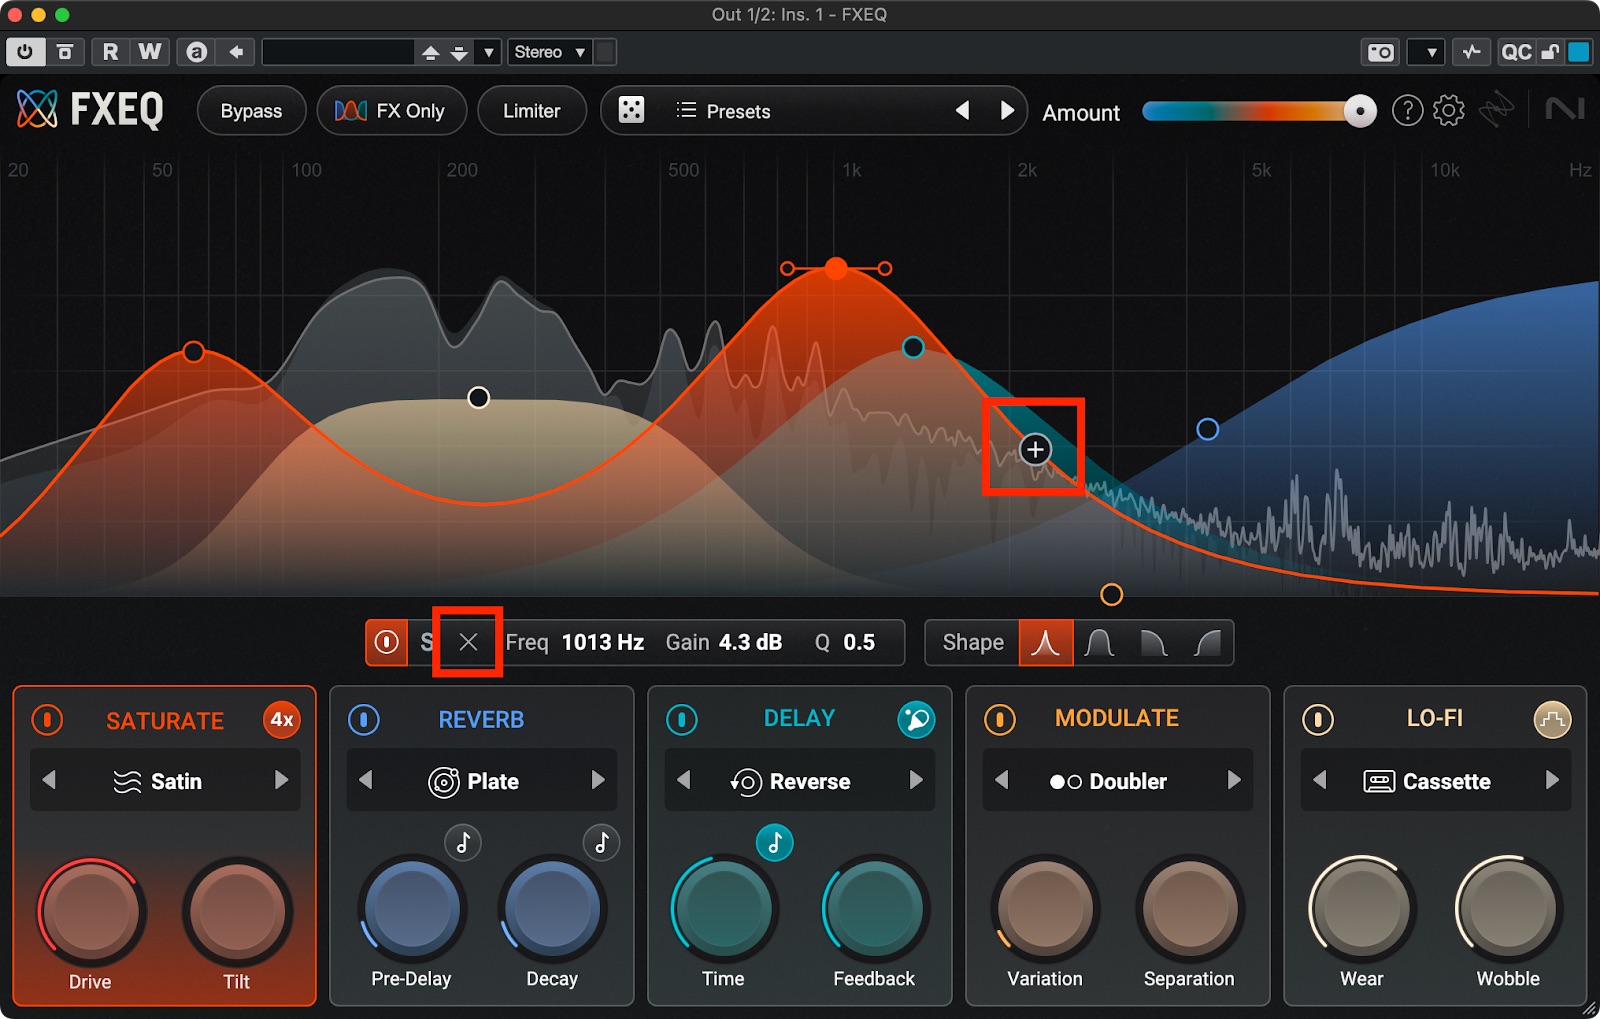Toggle the DELAY module power

point(682,720)
